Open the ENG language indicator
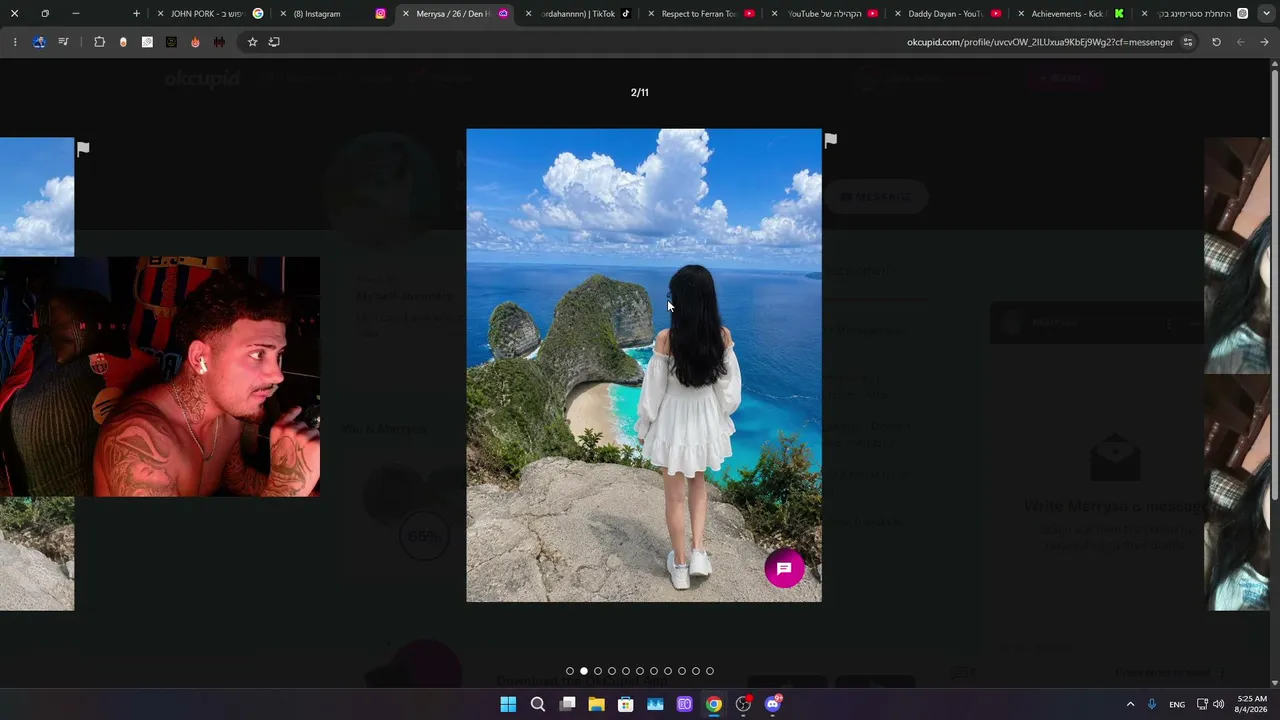The image size is (1280, 720). [x=1177, y=704]
